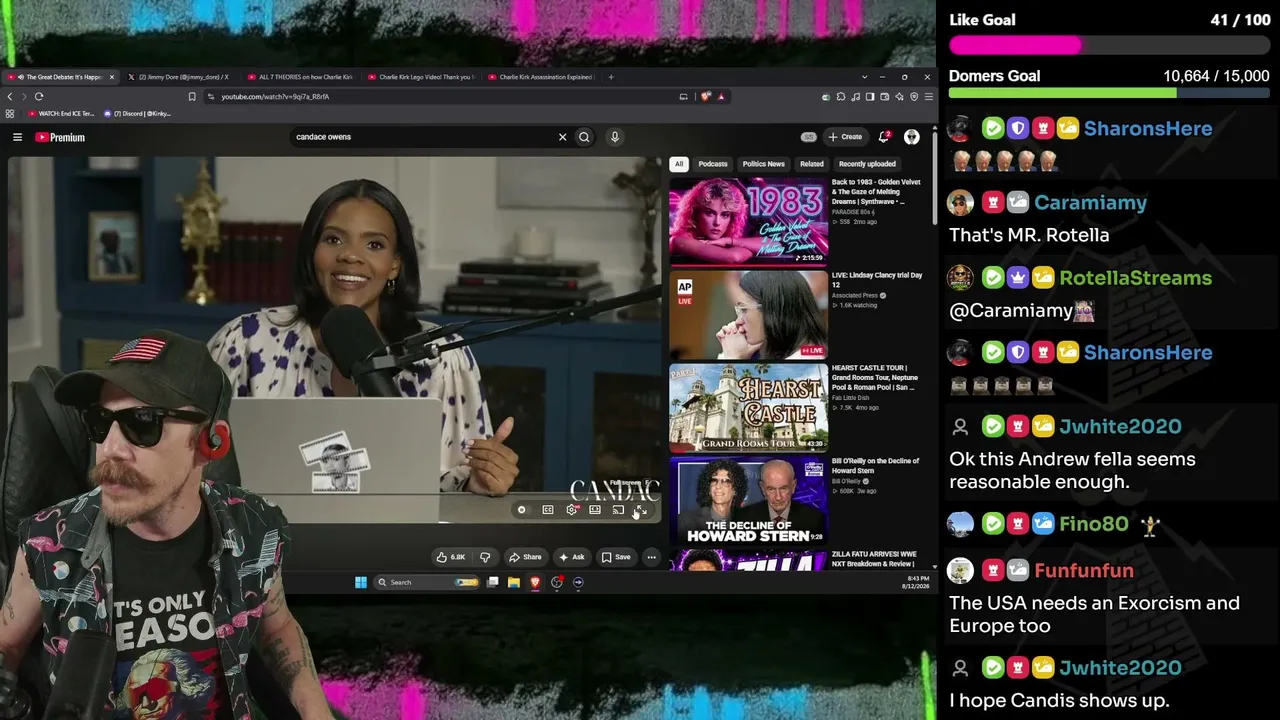Dislike the video
1280x720 pixels.
click(x=485, y=557)
